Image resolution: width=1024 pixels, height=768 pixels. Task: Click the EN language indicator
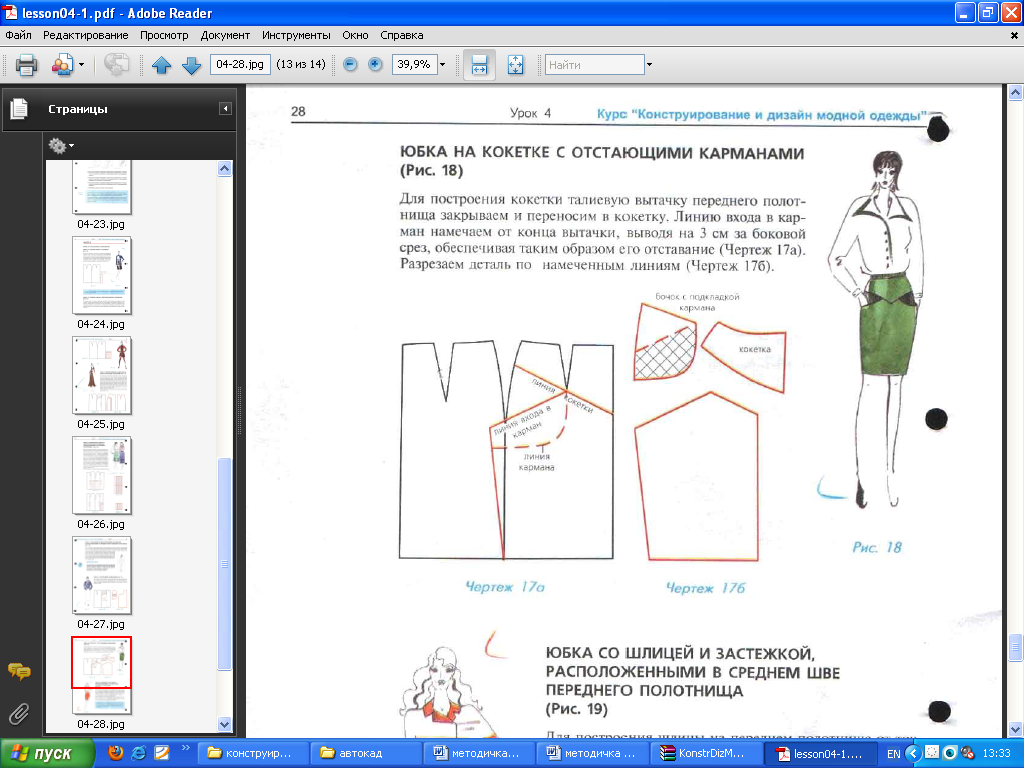[893, 754]
